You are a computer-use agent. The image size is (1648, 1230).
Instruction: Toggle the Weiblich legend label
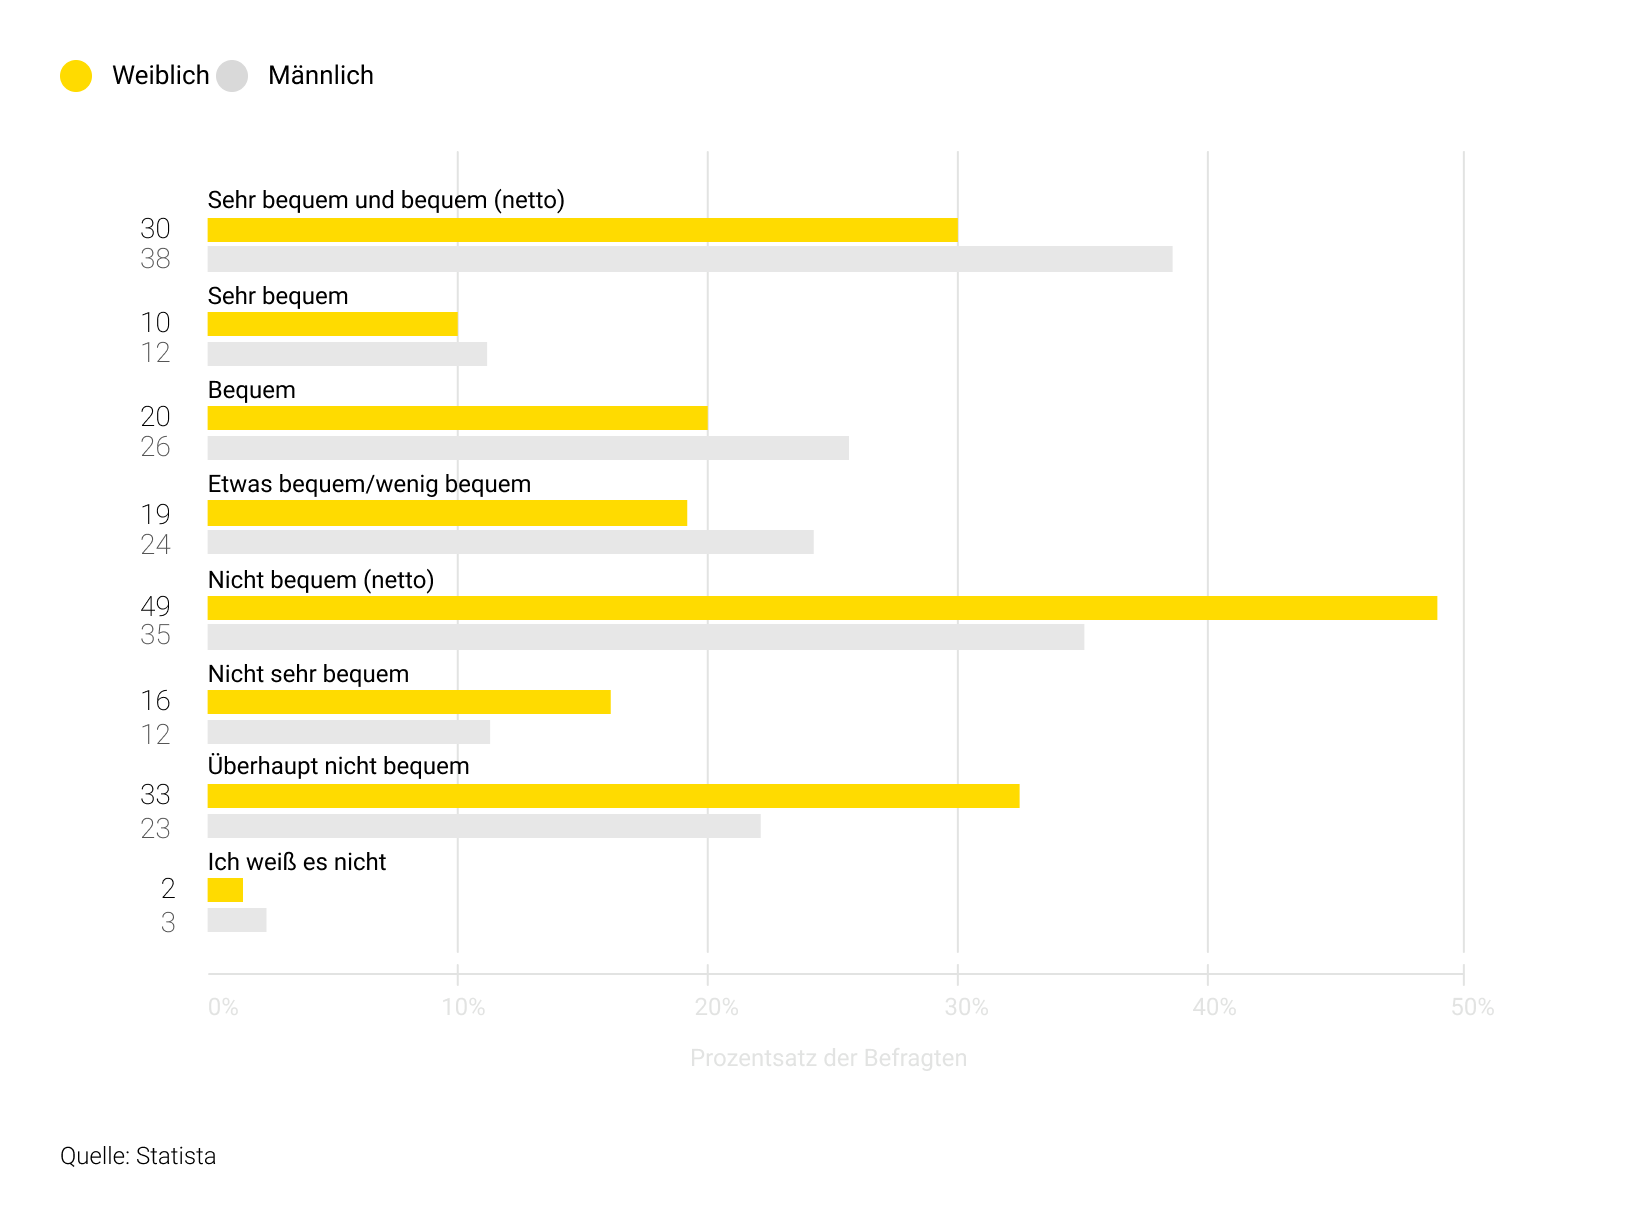pyautogui.click(x=160, y=76)
